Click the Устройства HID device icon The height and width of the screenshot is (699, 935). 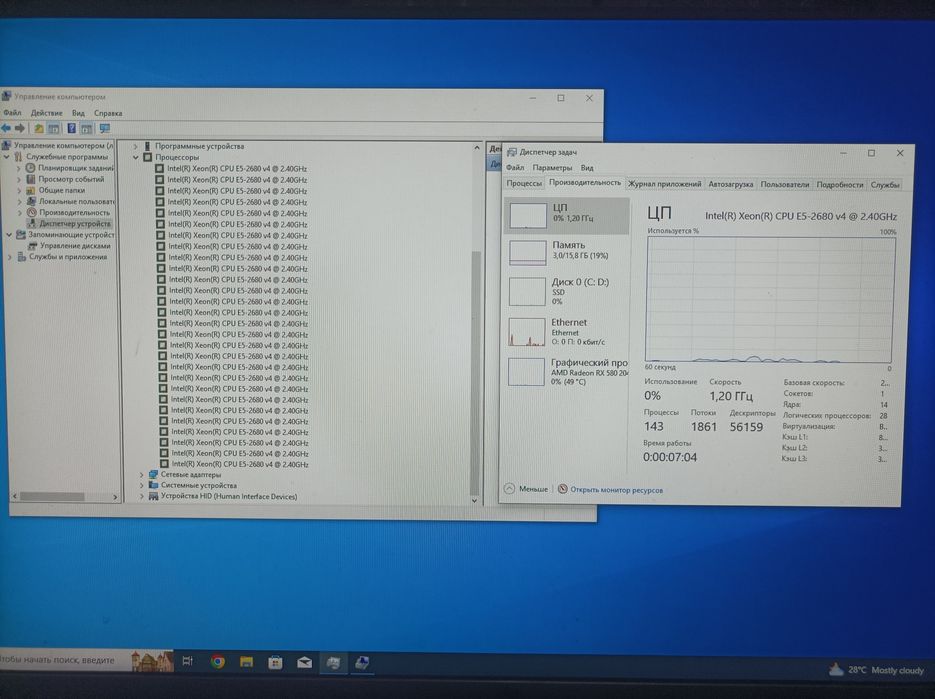click(153, 496)
